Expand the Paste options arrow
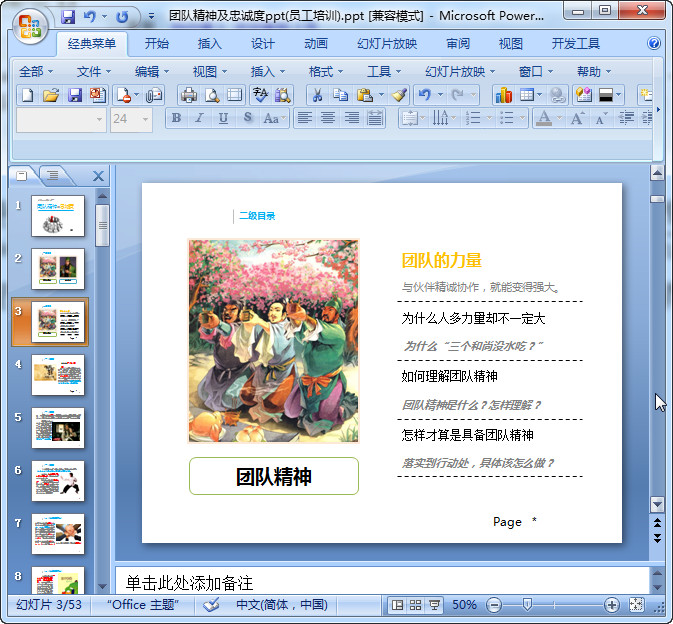673x624 pixels. point(381,95)
